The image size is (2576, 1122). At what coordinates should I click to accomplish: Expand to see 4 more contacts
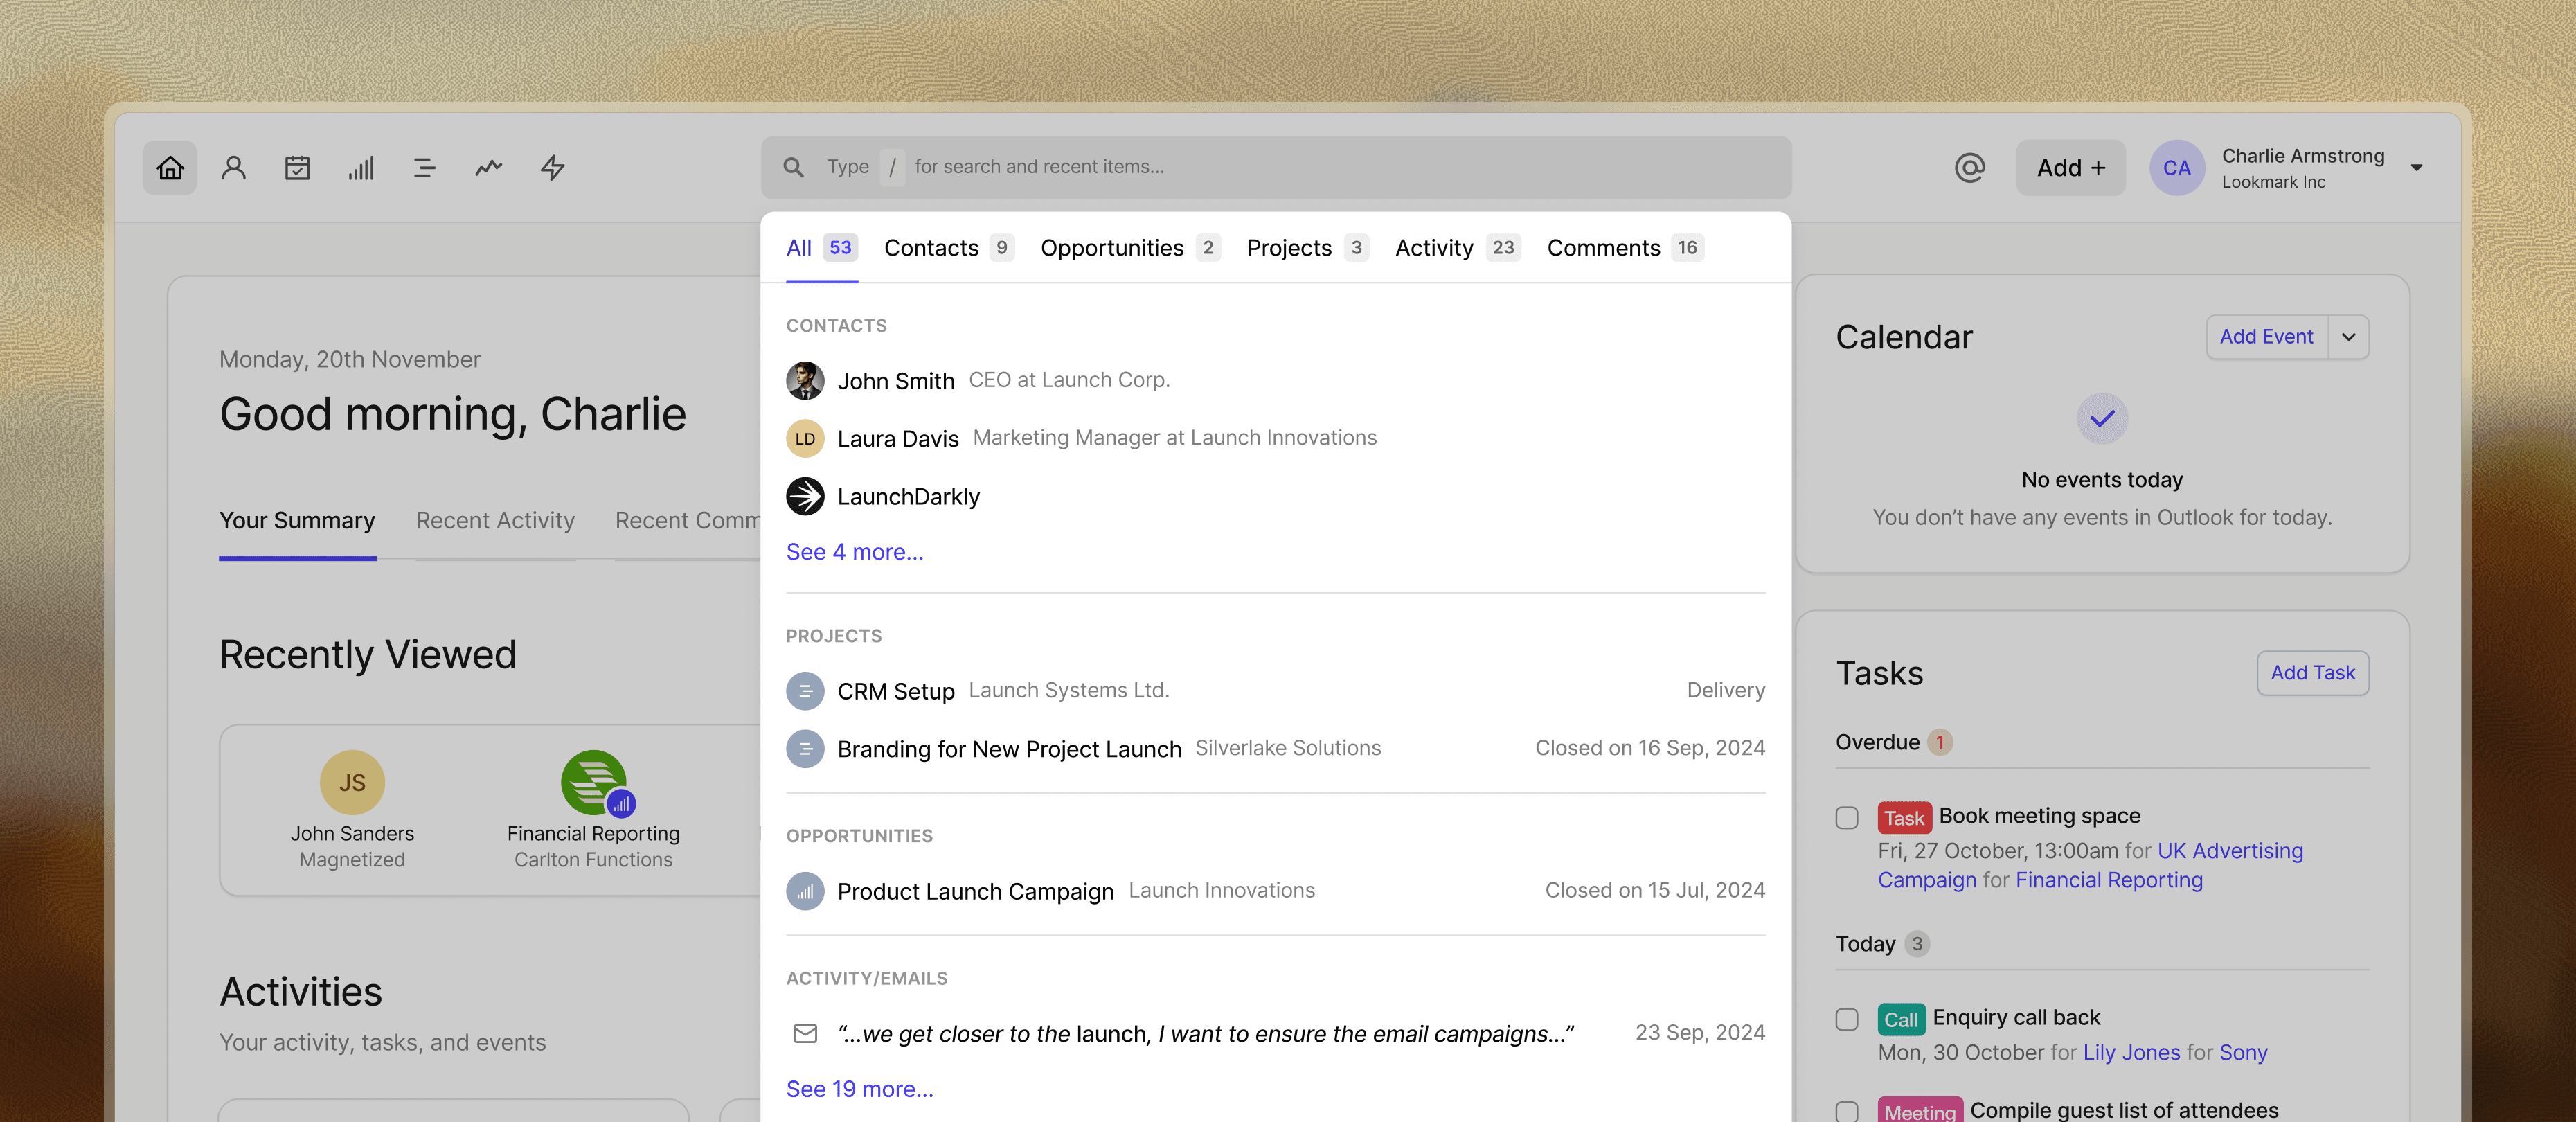854,551
